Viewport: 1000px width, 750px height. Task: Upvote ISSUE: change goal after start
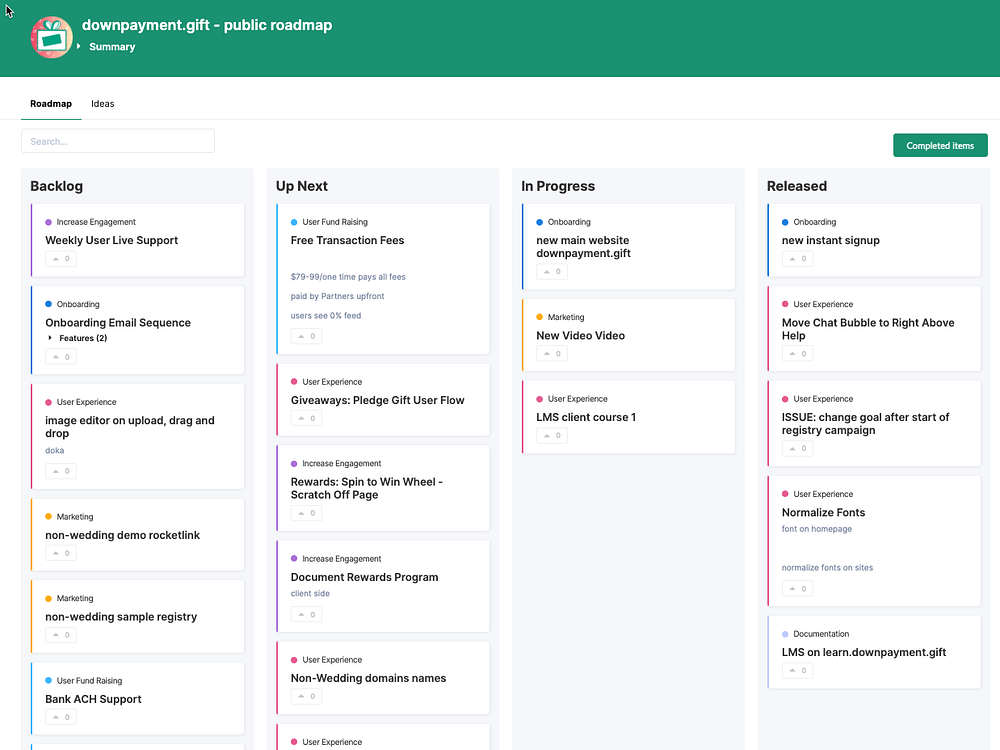[x=798, y=449]
